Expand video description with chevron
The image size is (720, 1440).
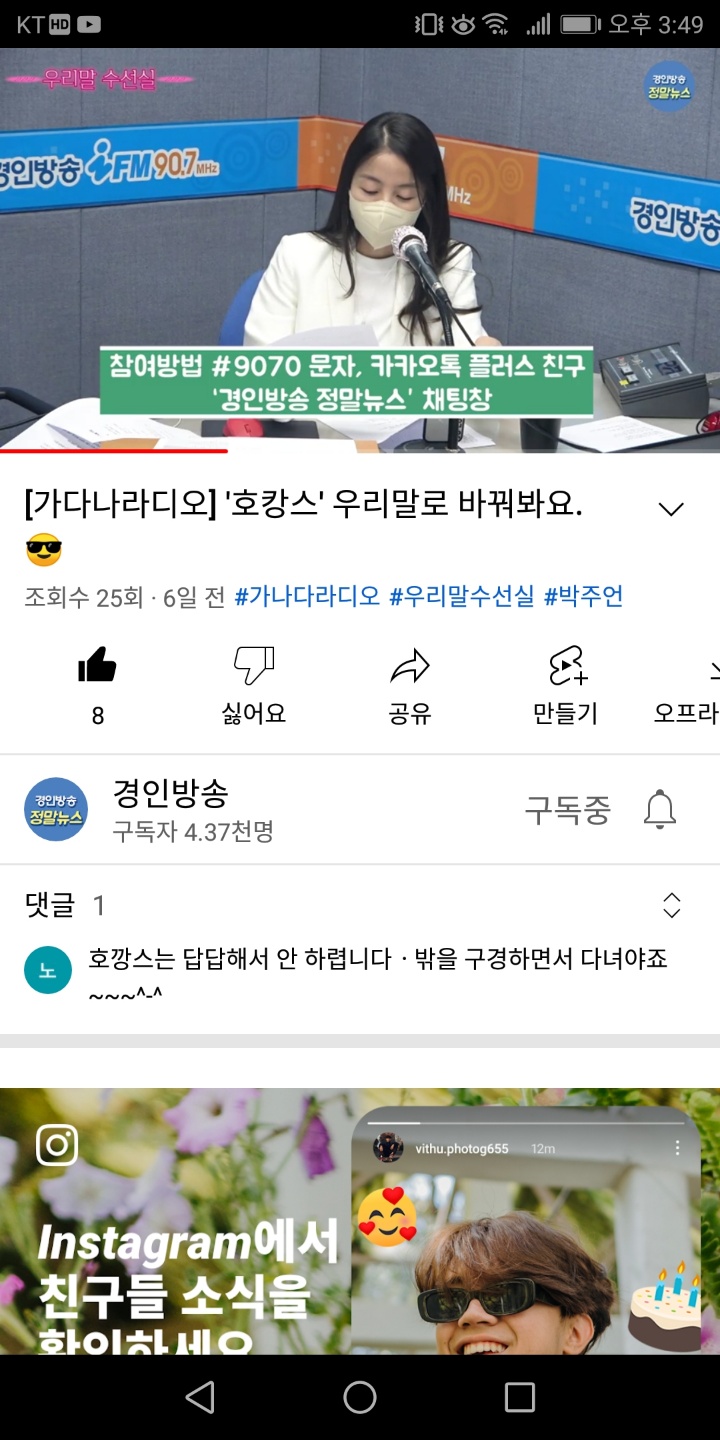tap(671, 509)
